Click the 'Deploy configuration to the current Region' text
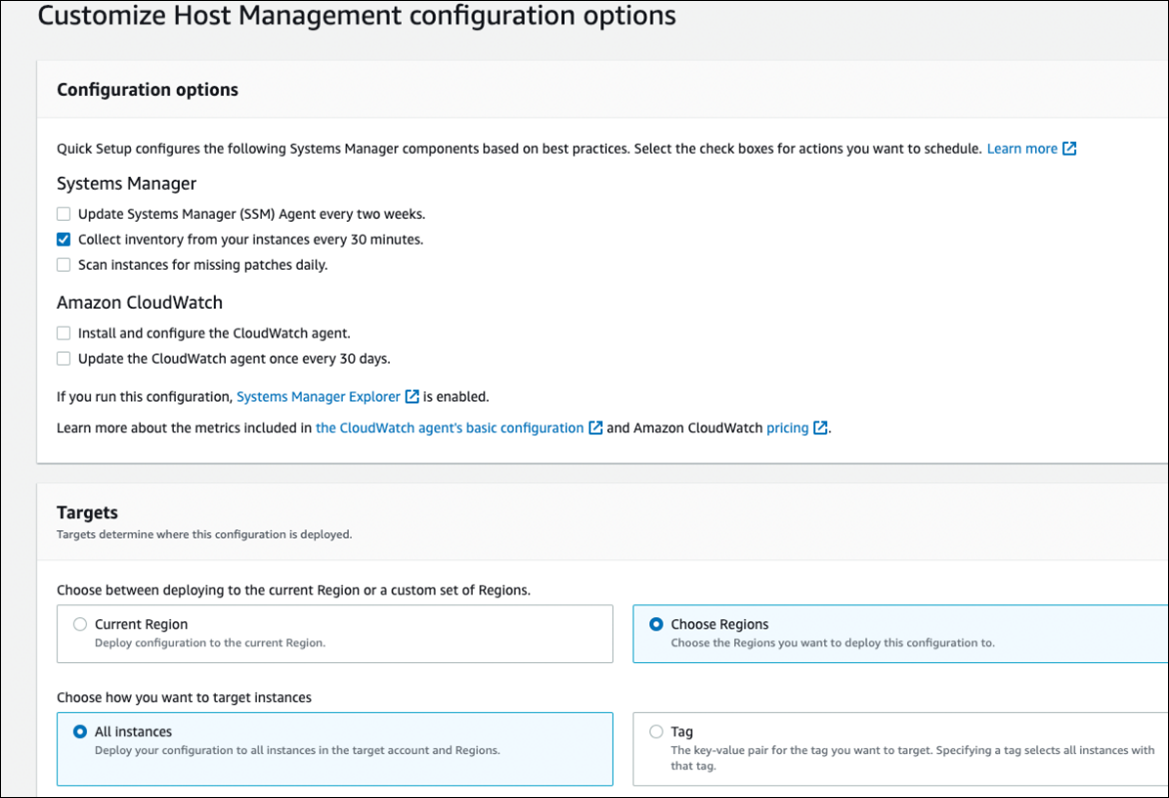This screenshot has height=798, width=1169. (210, 643)
